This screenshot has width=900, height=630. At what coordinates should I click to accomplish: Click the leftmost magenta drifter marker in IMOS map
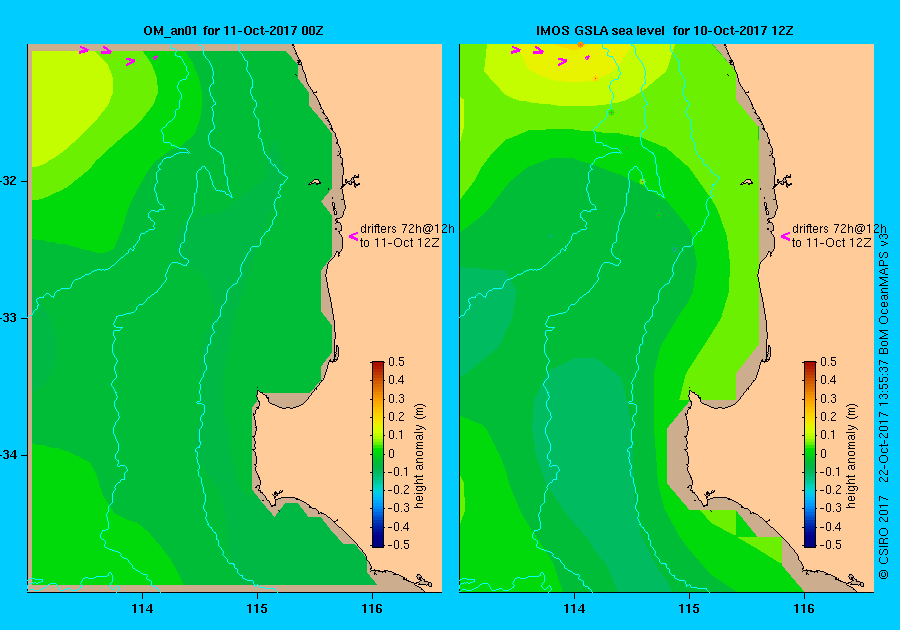515,50
